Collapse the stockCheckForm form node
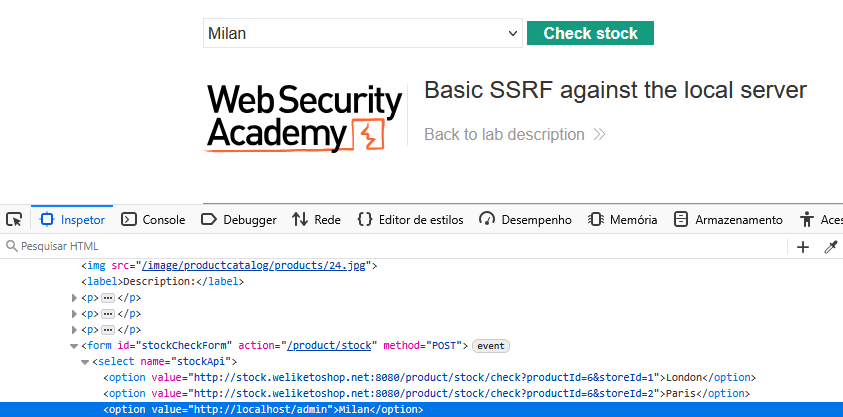The height and width of the screenshot is (417, 843). click(74, 346)
